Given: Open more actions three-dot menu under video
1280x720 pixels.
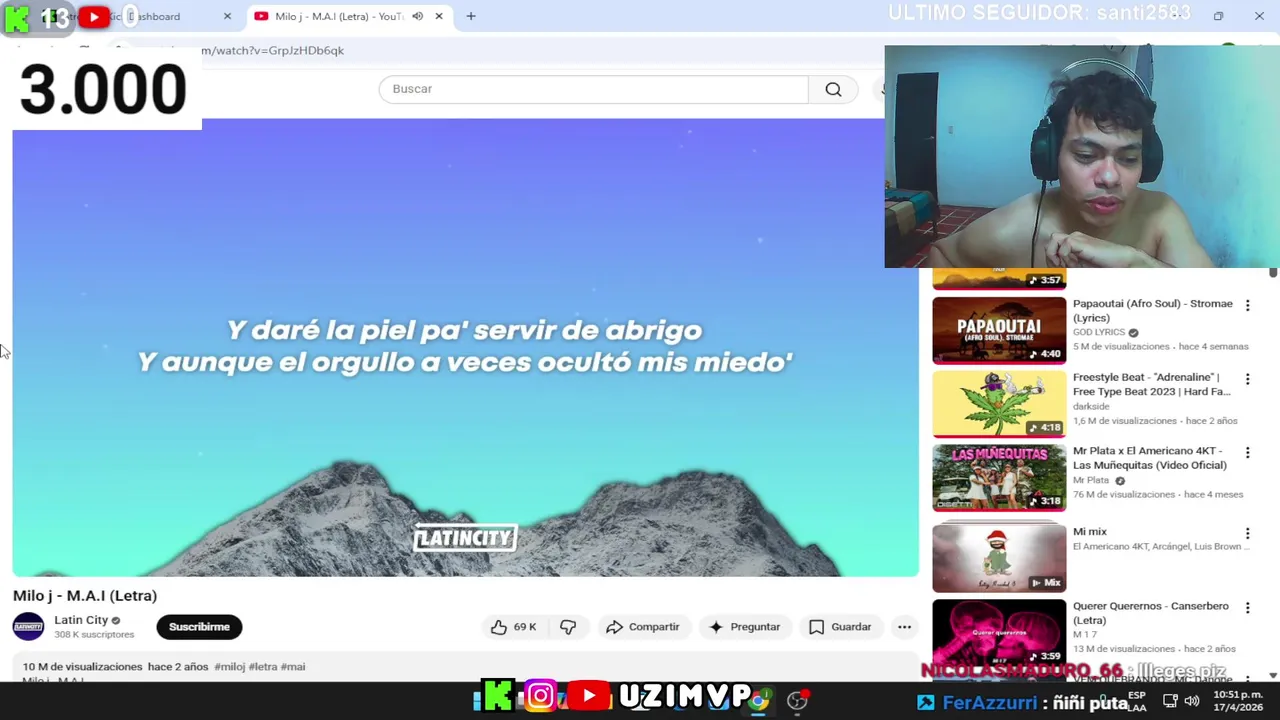Looking at the screenshot, I should point(904,627).
